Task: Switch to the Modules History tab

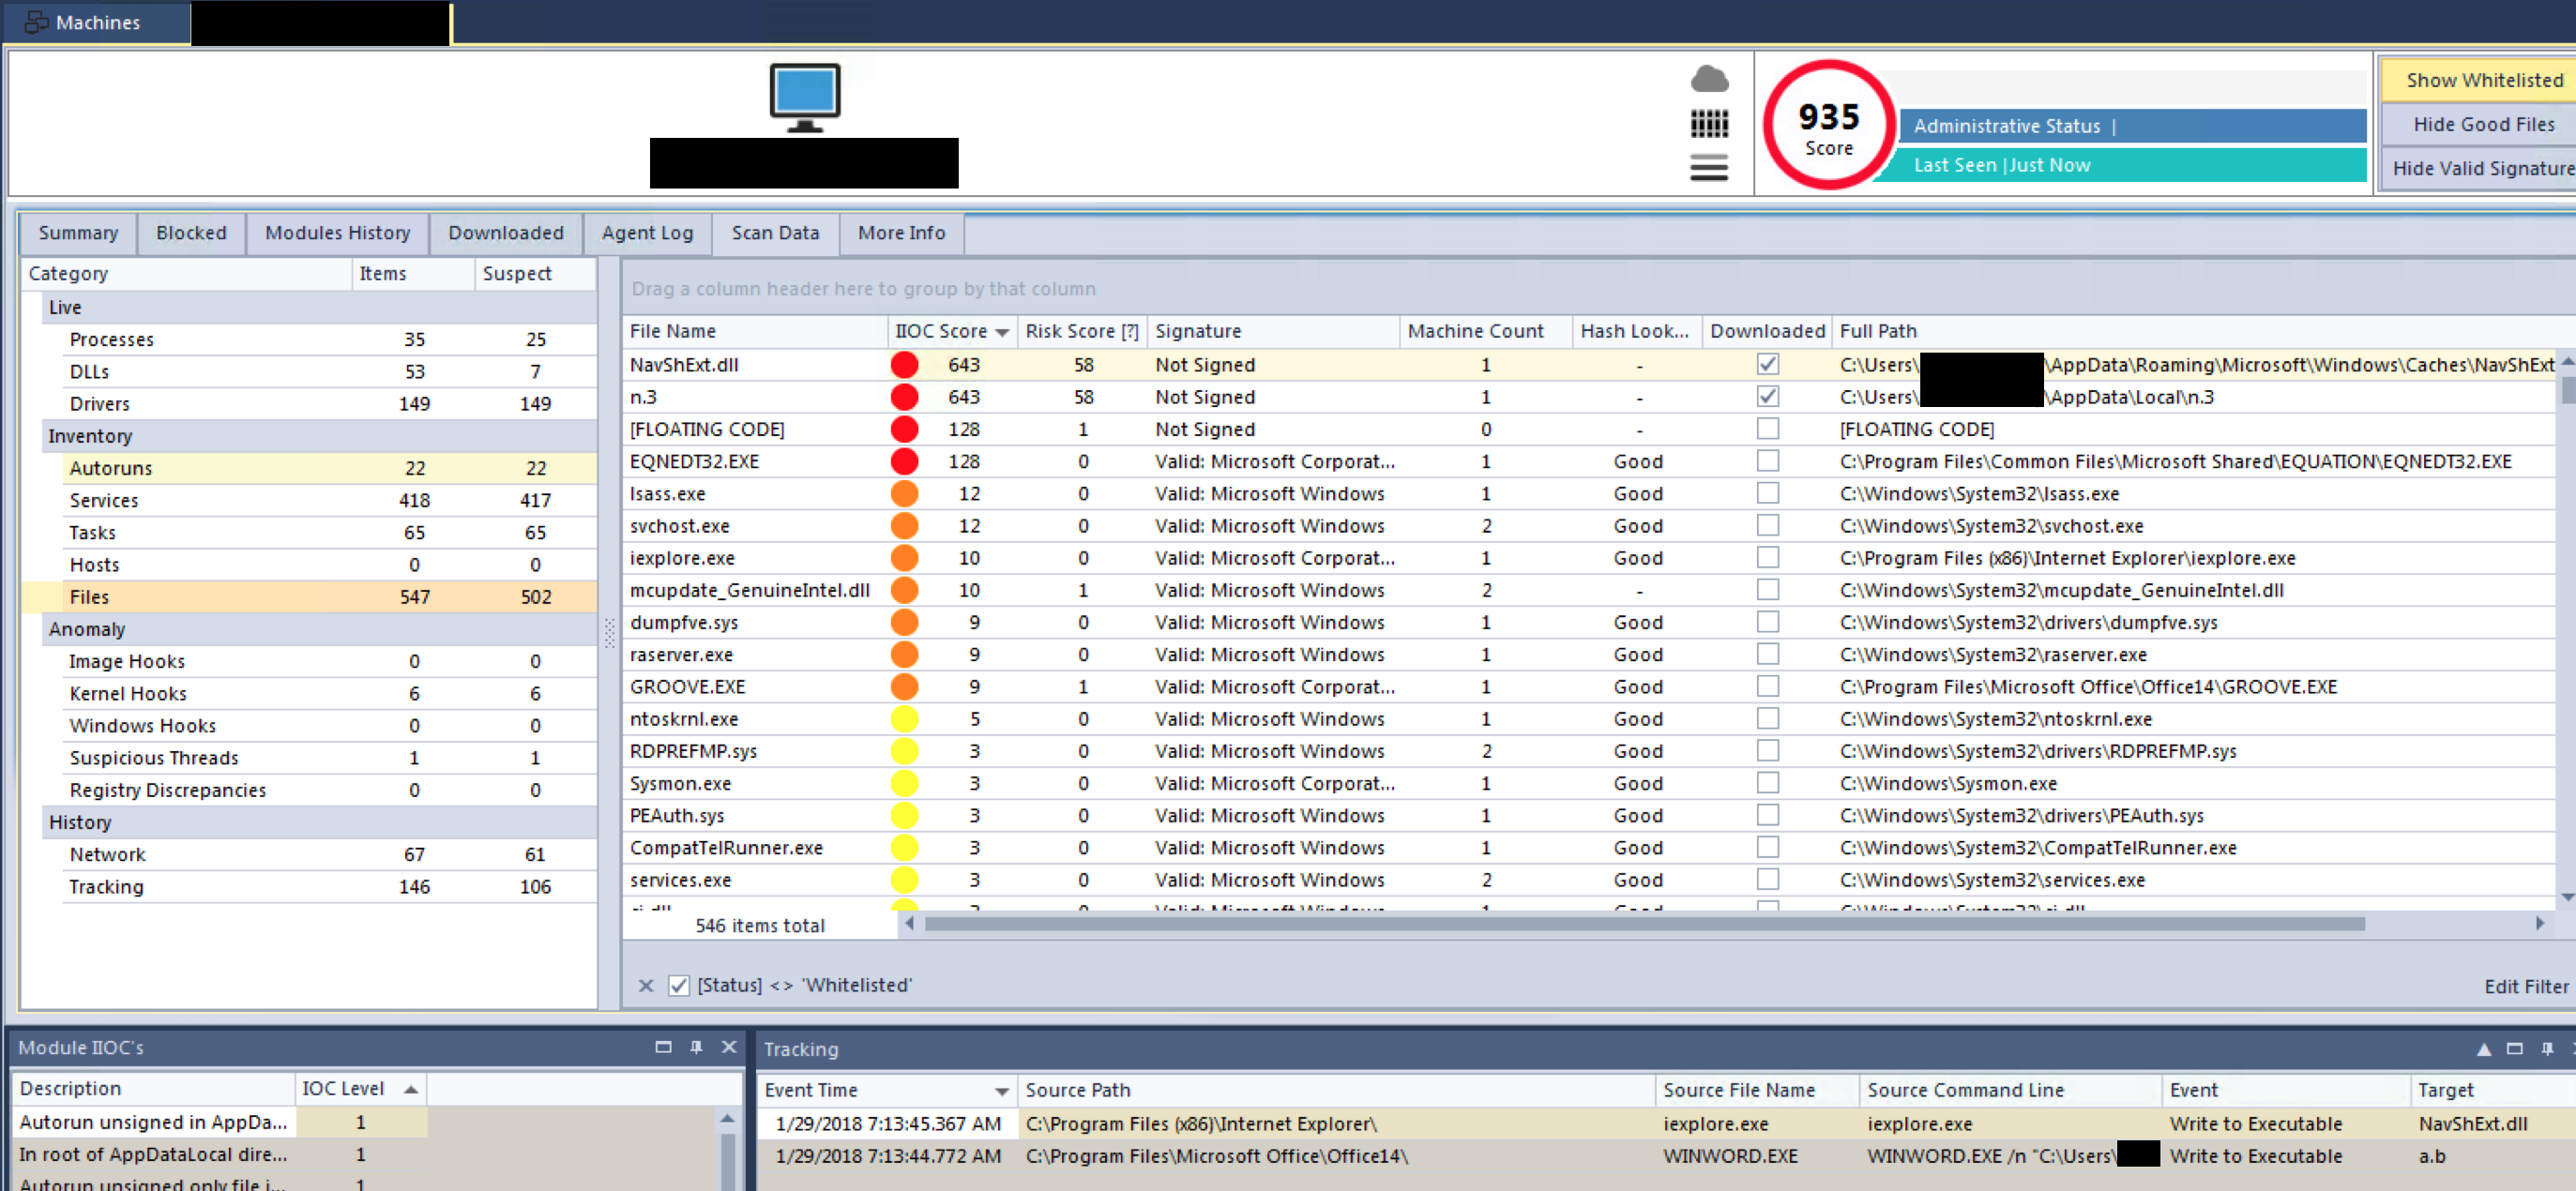Action: (x=337, y=233)
